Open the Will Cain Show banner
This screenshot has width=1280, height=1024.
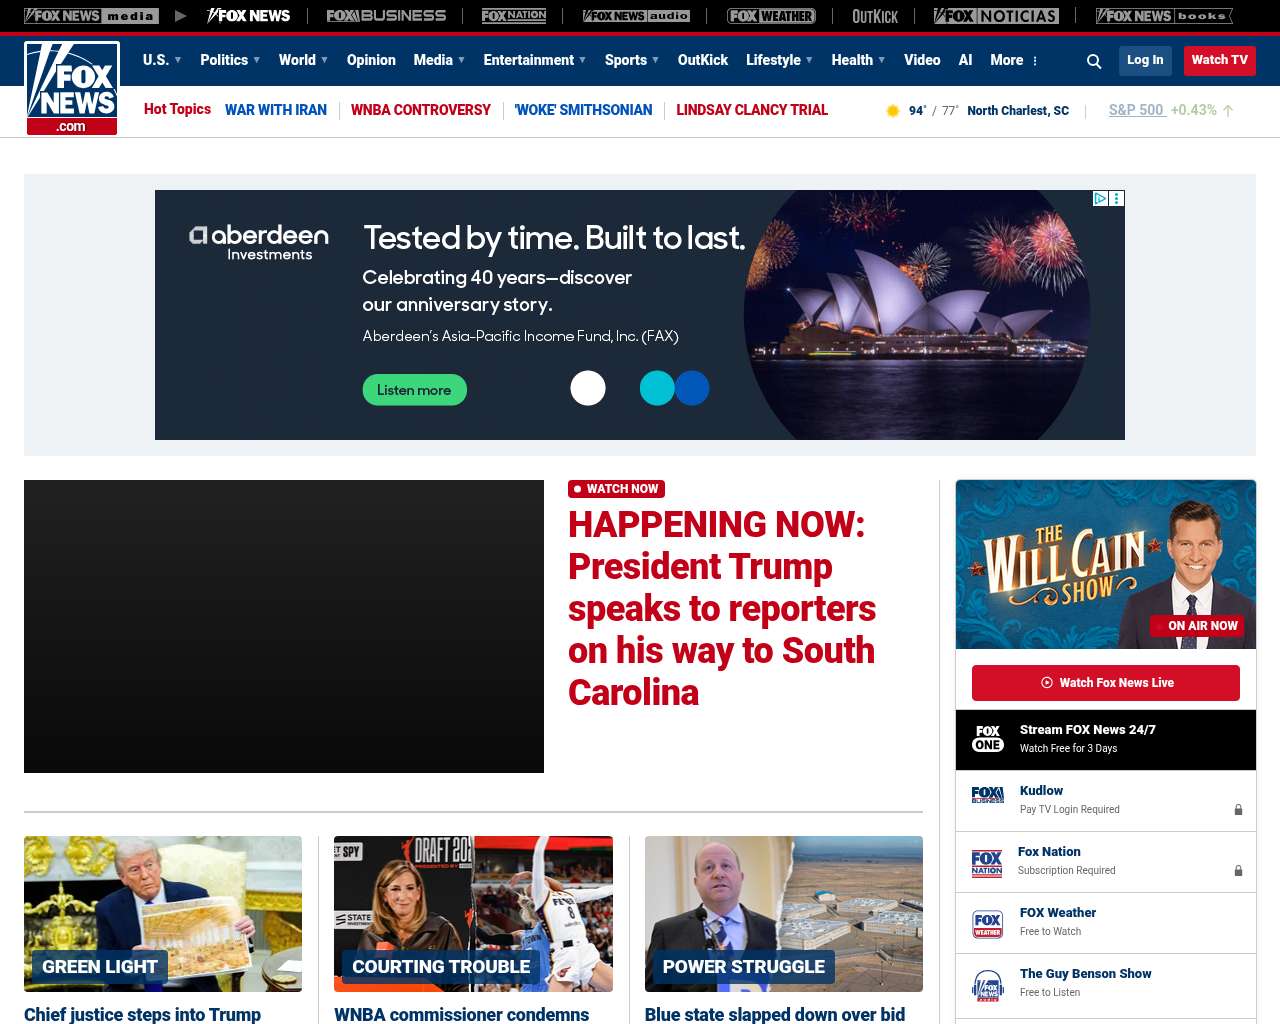[1106, 564]
